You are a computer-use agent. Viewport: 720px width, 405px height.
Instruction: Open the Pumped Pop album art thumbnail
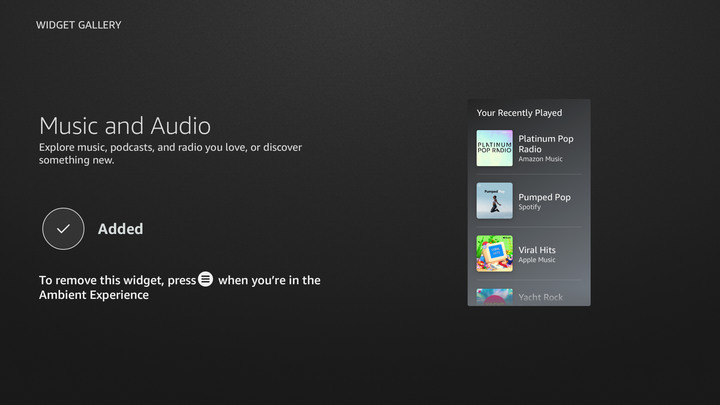tap(495, 201)
